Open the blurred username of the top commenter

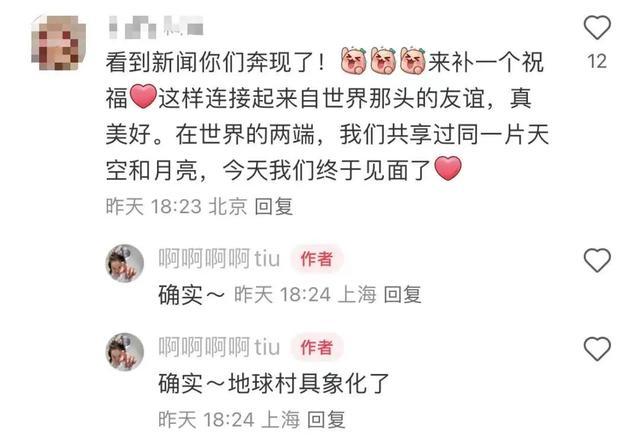pyautogui.click(x=157, y=27)
